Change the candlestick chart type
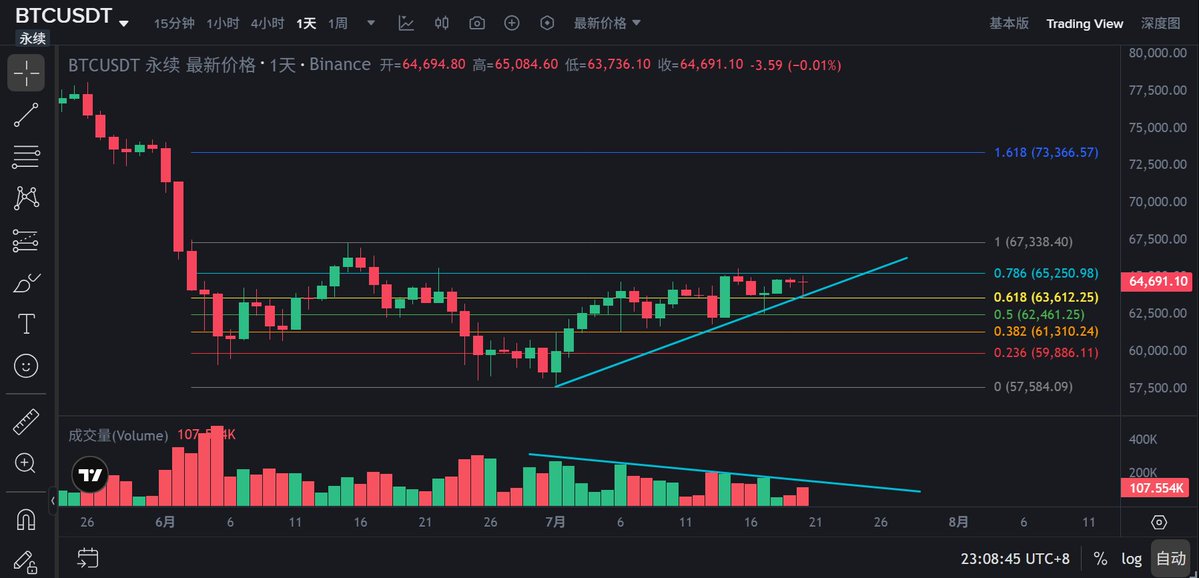 tap(442, 23)
